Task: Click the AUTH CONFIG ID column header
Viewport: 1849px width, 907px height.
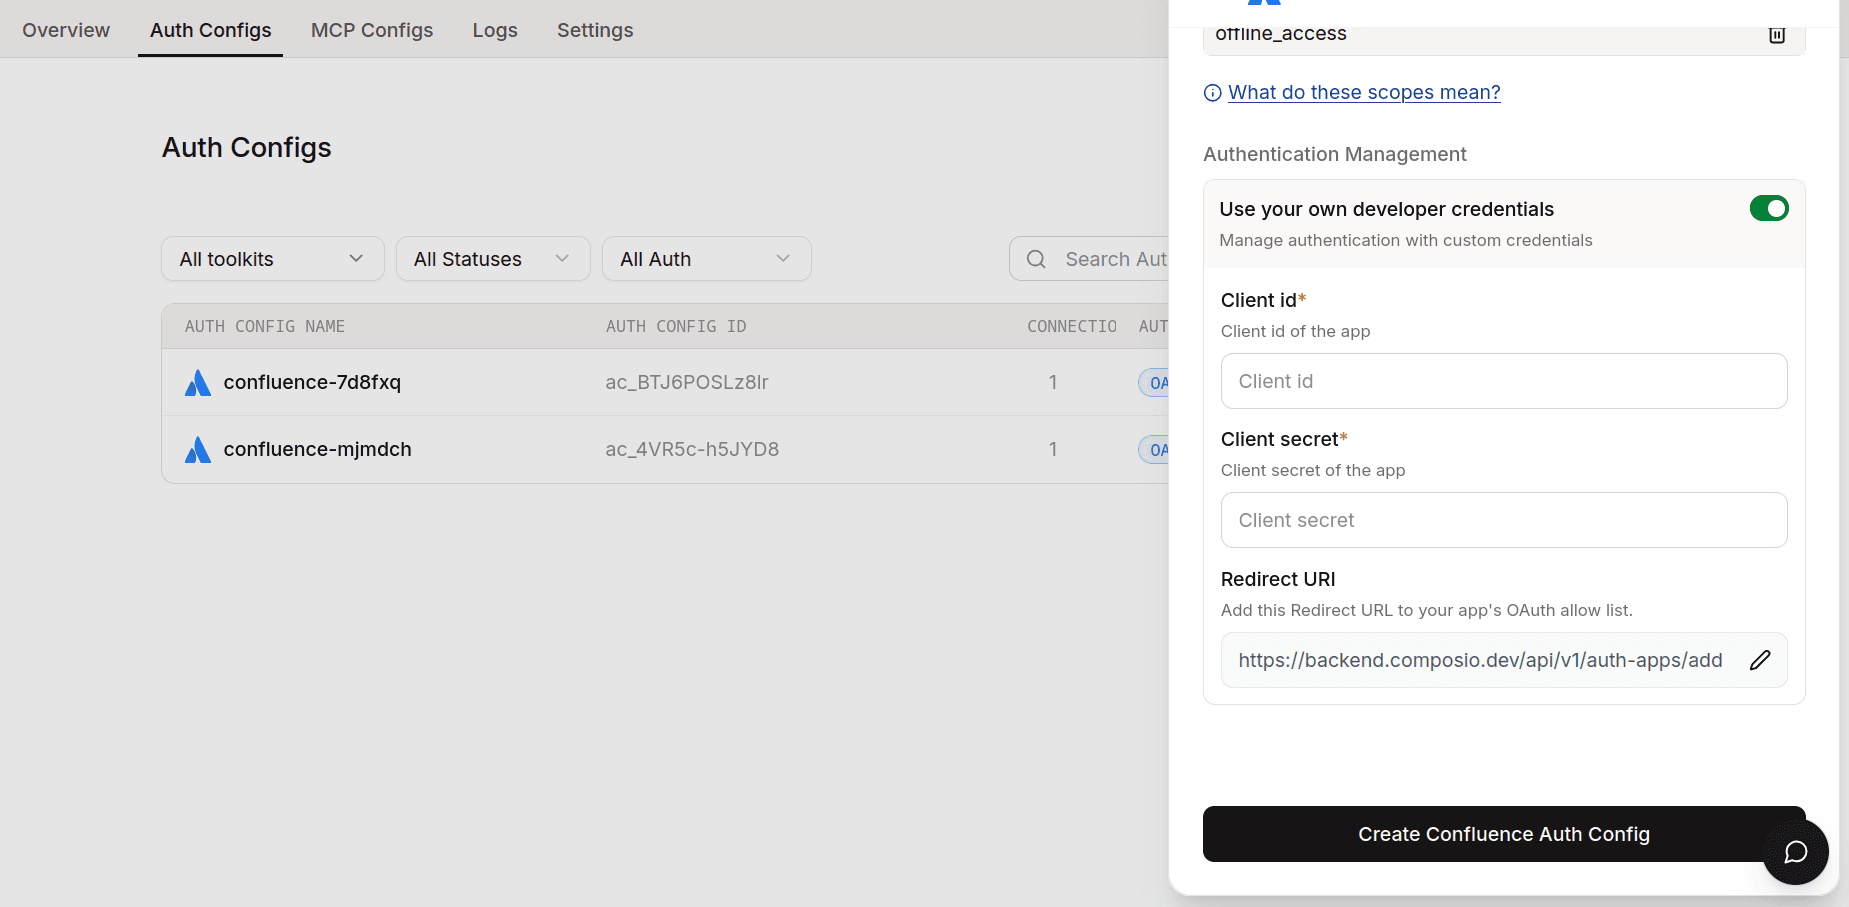Action: pyautogui.click(x=676, y=326)
